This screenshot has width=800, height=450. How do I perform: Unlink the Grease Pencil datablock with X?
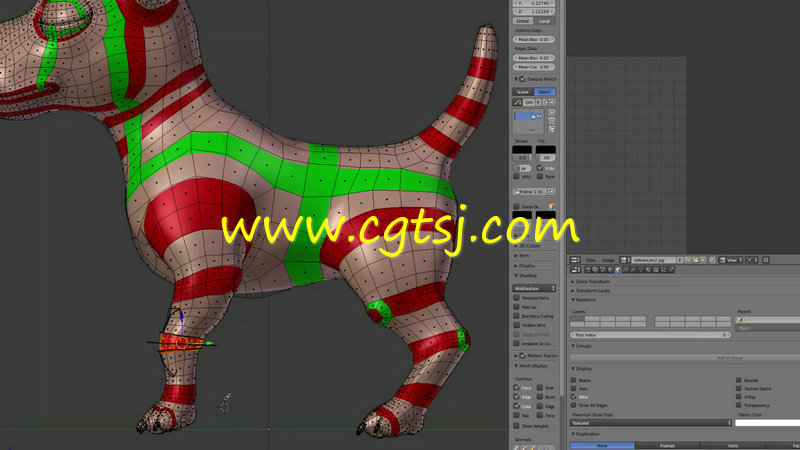point(552,102)
